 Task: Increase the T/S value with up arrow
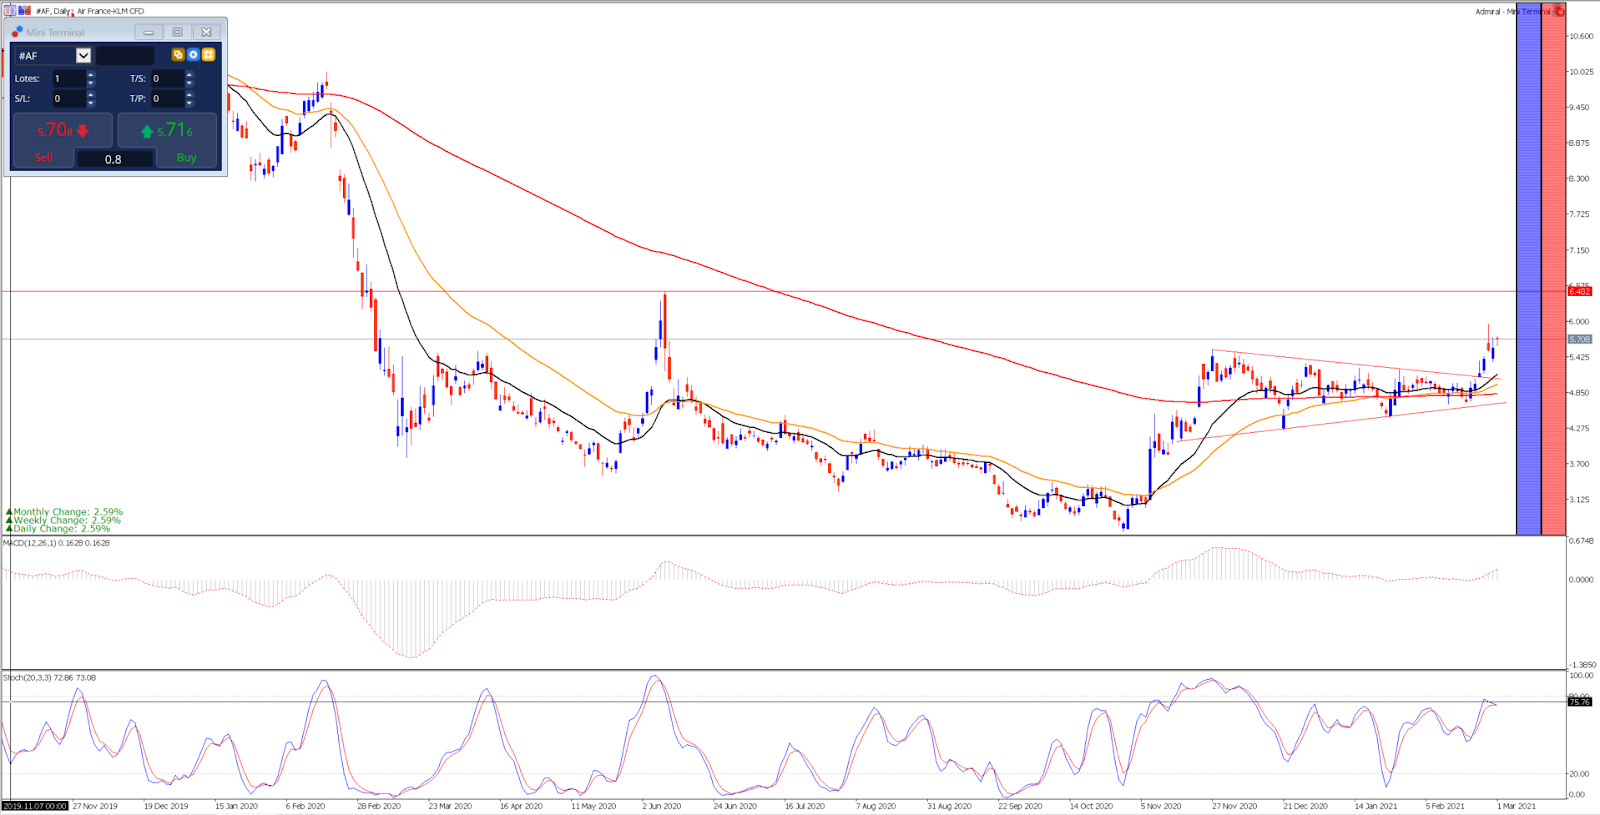189,74
